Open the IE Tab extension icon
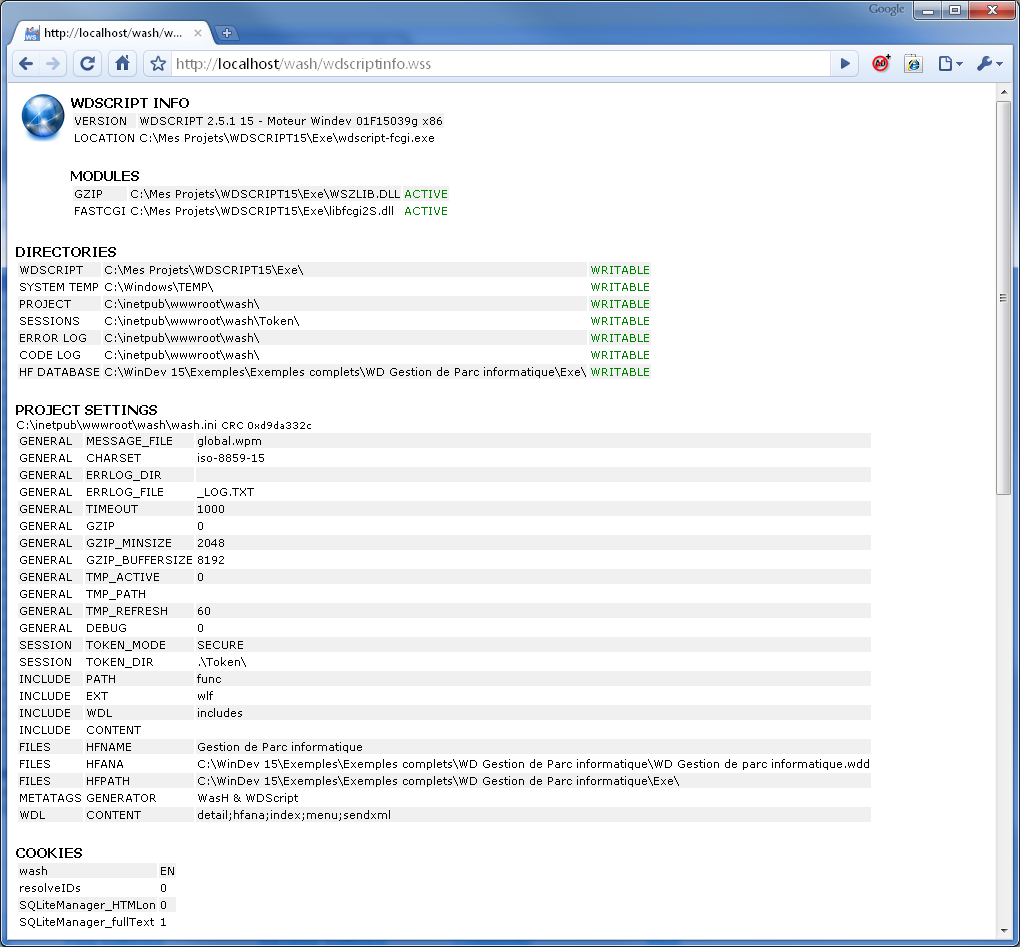 [x=913, y=64]
